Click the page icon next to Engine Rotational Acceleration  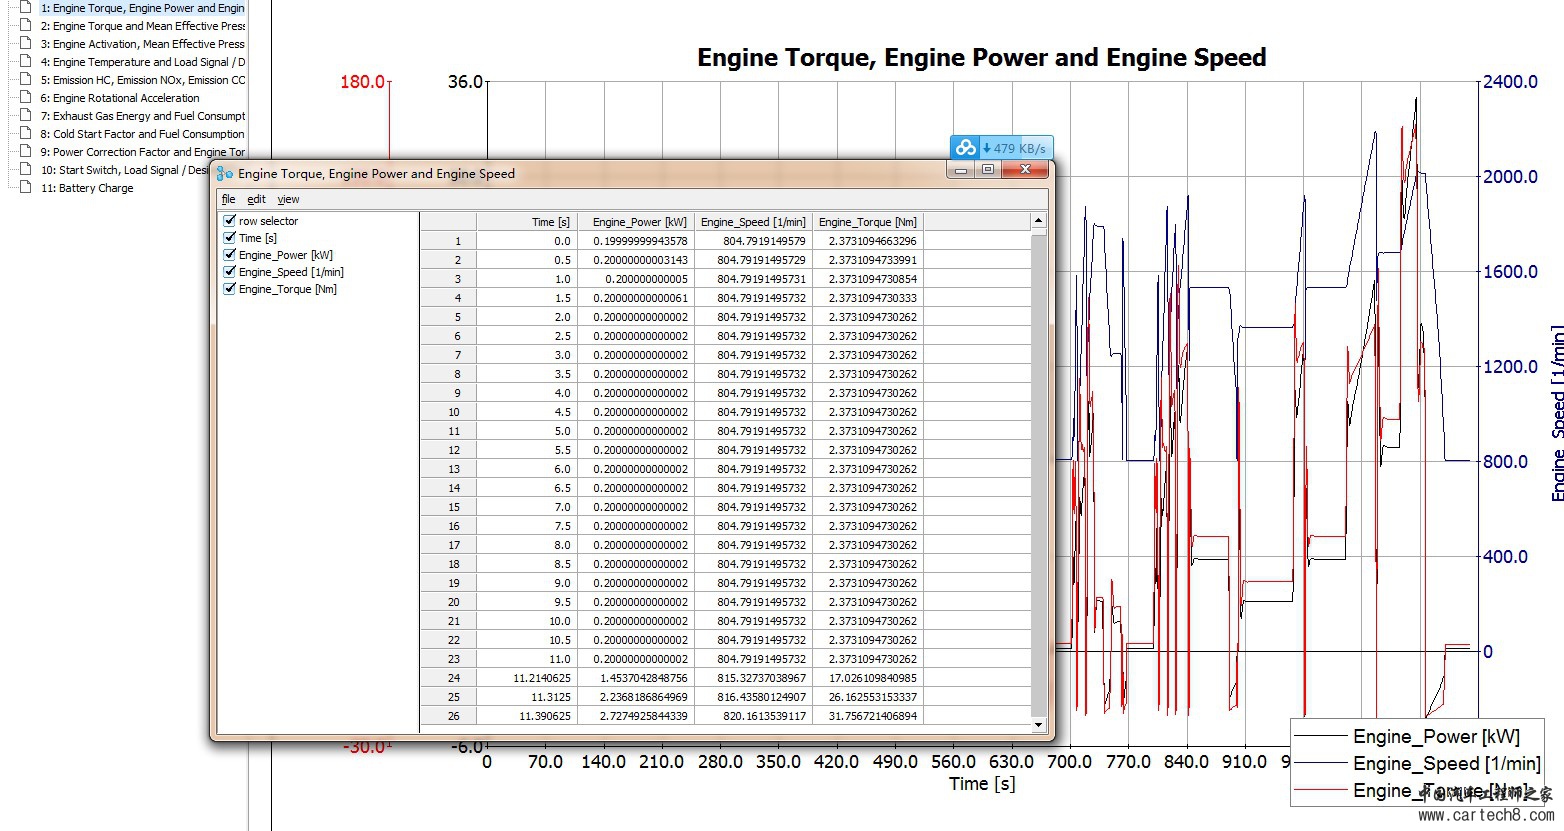click(x=27, y=98)
